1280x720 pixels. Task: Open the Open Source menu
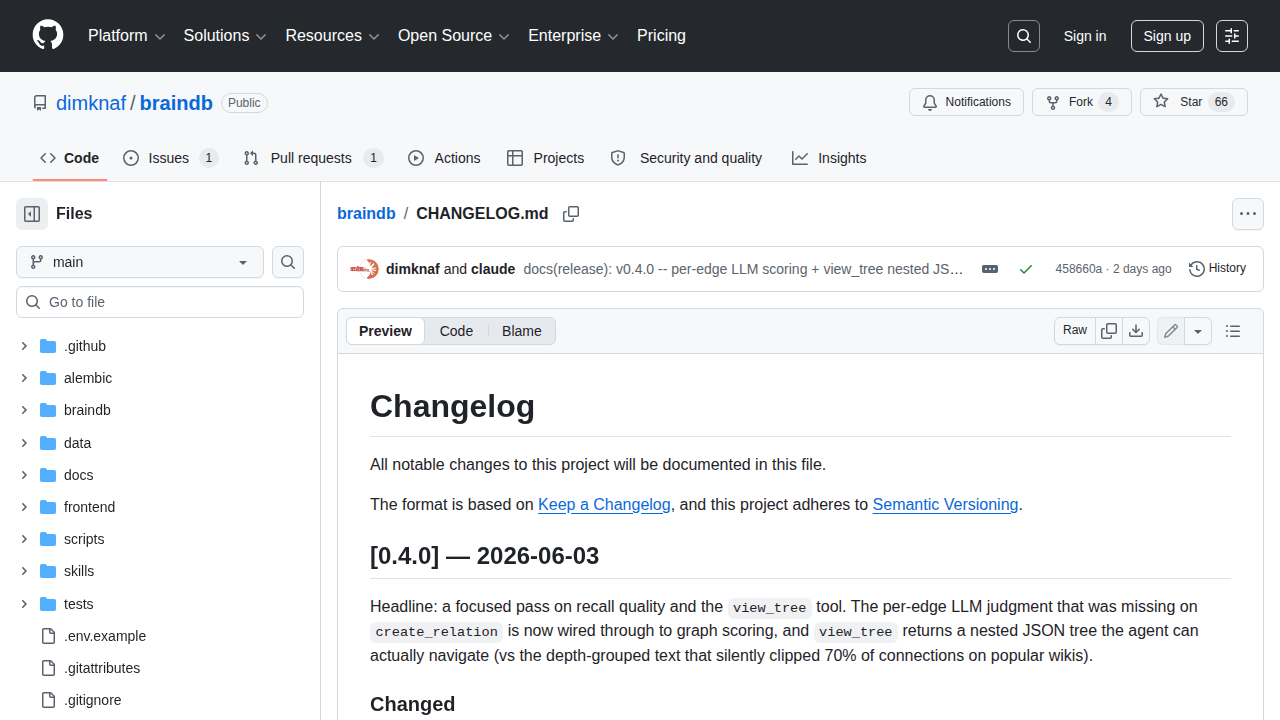point(454,36)
